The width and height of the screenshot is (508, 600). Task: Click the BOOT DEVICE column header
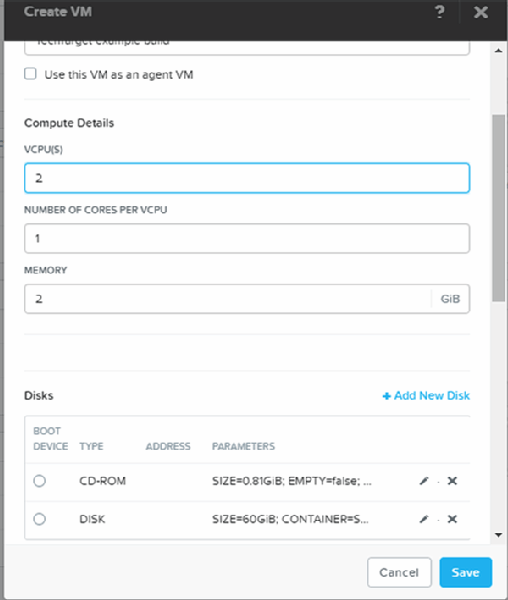[x=50, y=439]
